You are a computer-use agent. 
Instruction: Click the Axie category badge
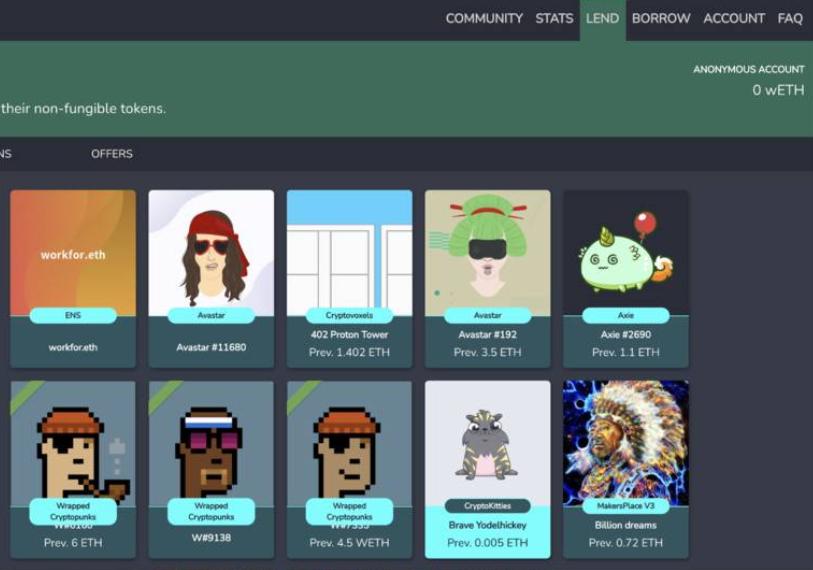(625, 315)
